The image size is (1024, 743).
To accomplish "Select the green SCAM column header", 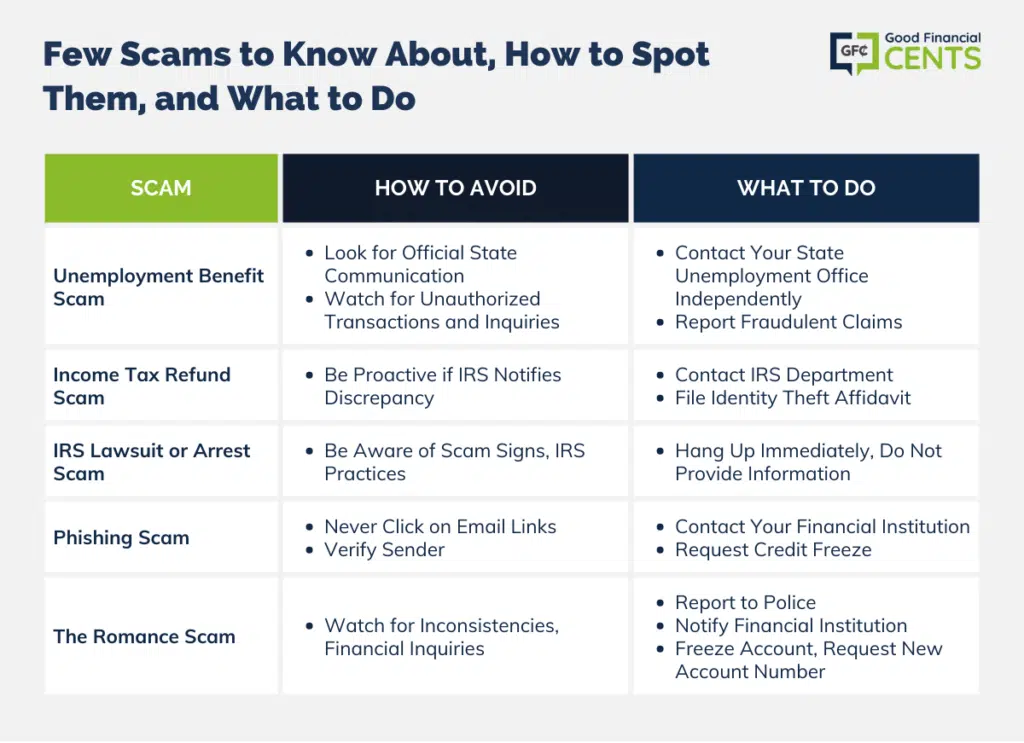I will 161,188.
